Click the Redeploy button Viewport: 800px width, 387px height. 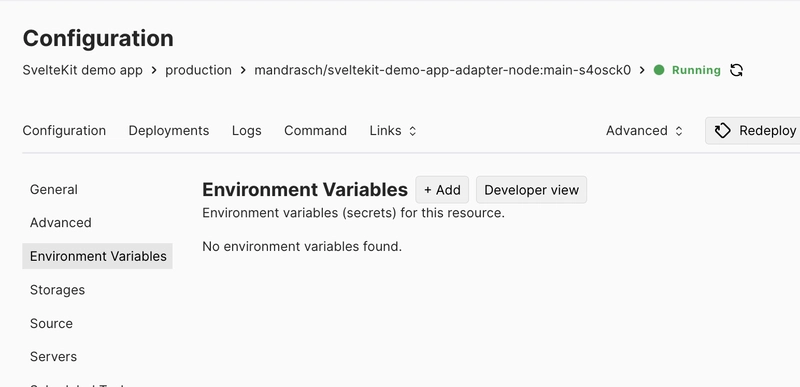click(753, 131)
